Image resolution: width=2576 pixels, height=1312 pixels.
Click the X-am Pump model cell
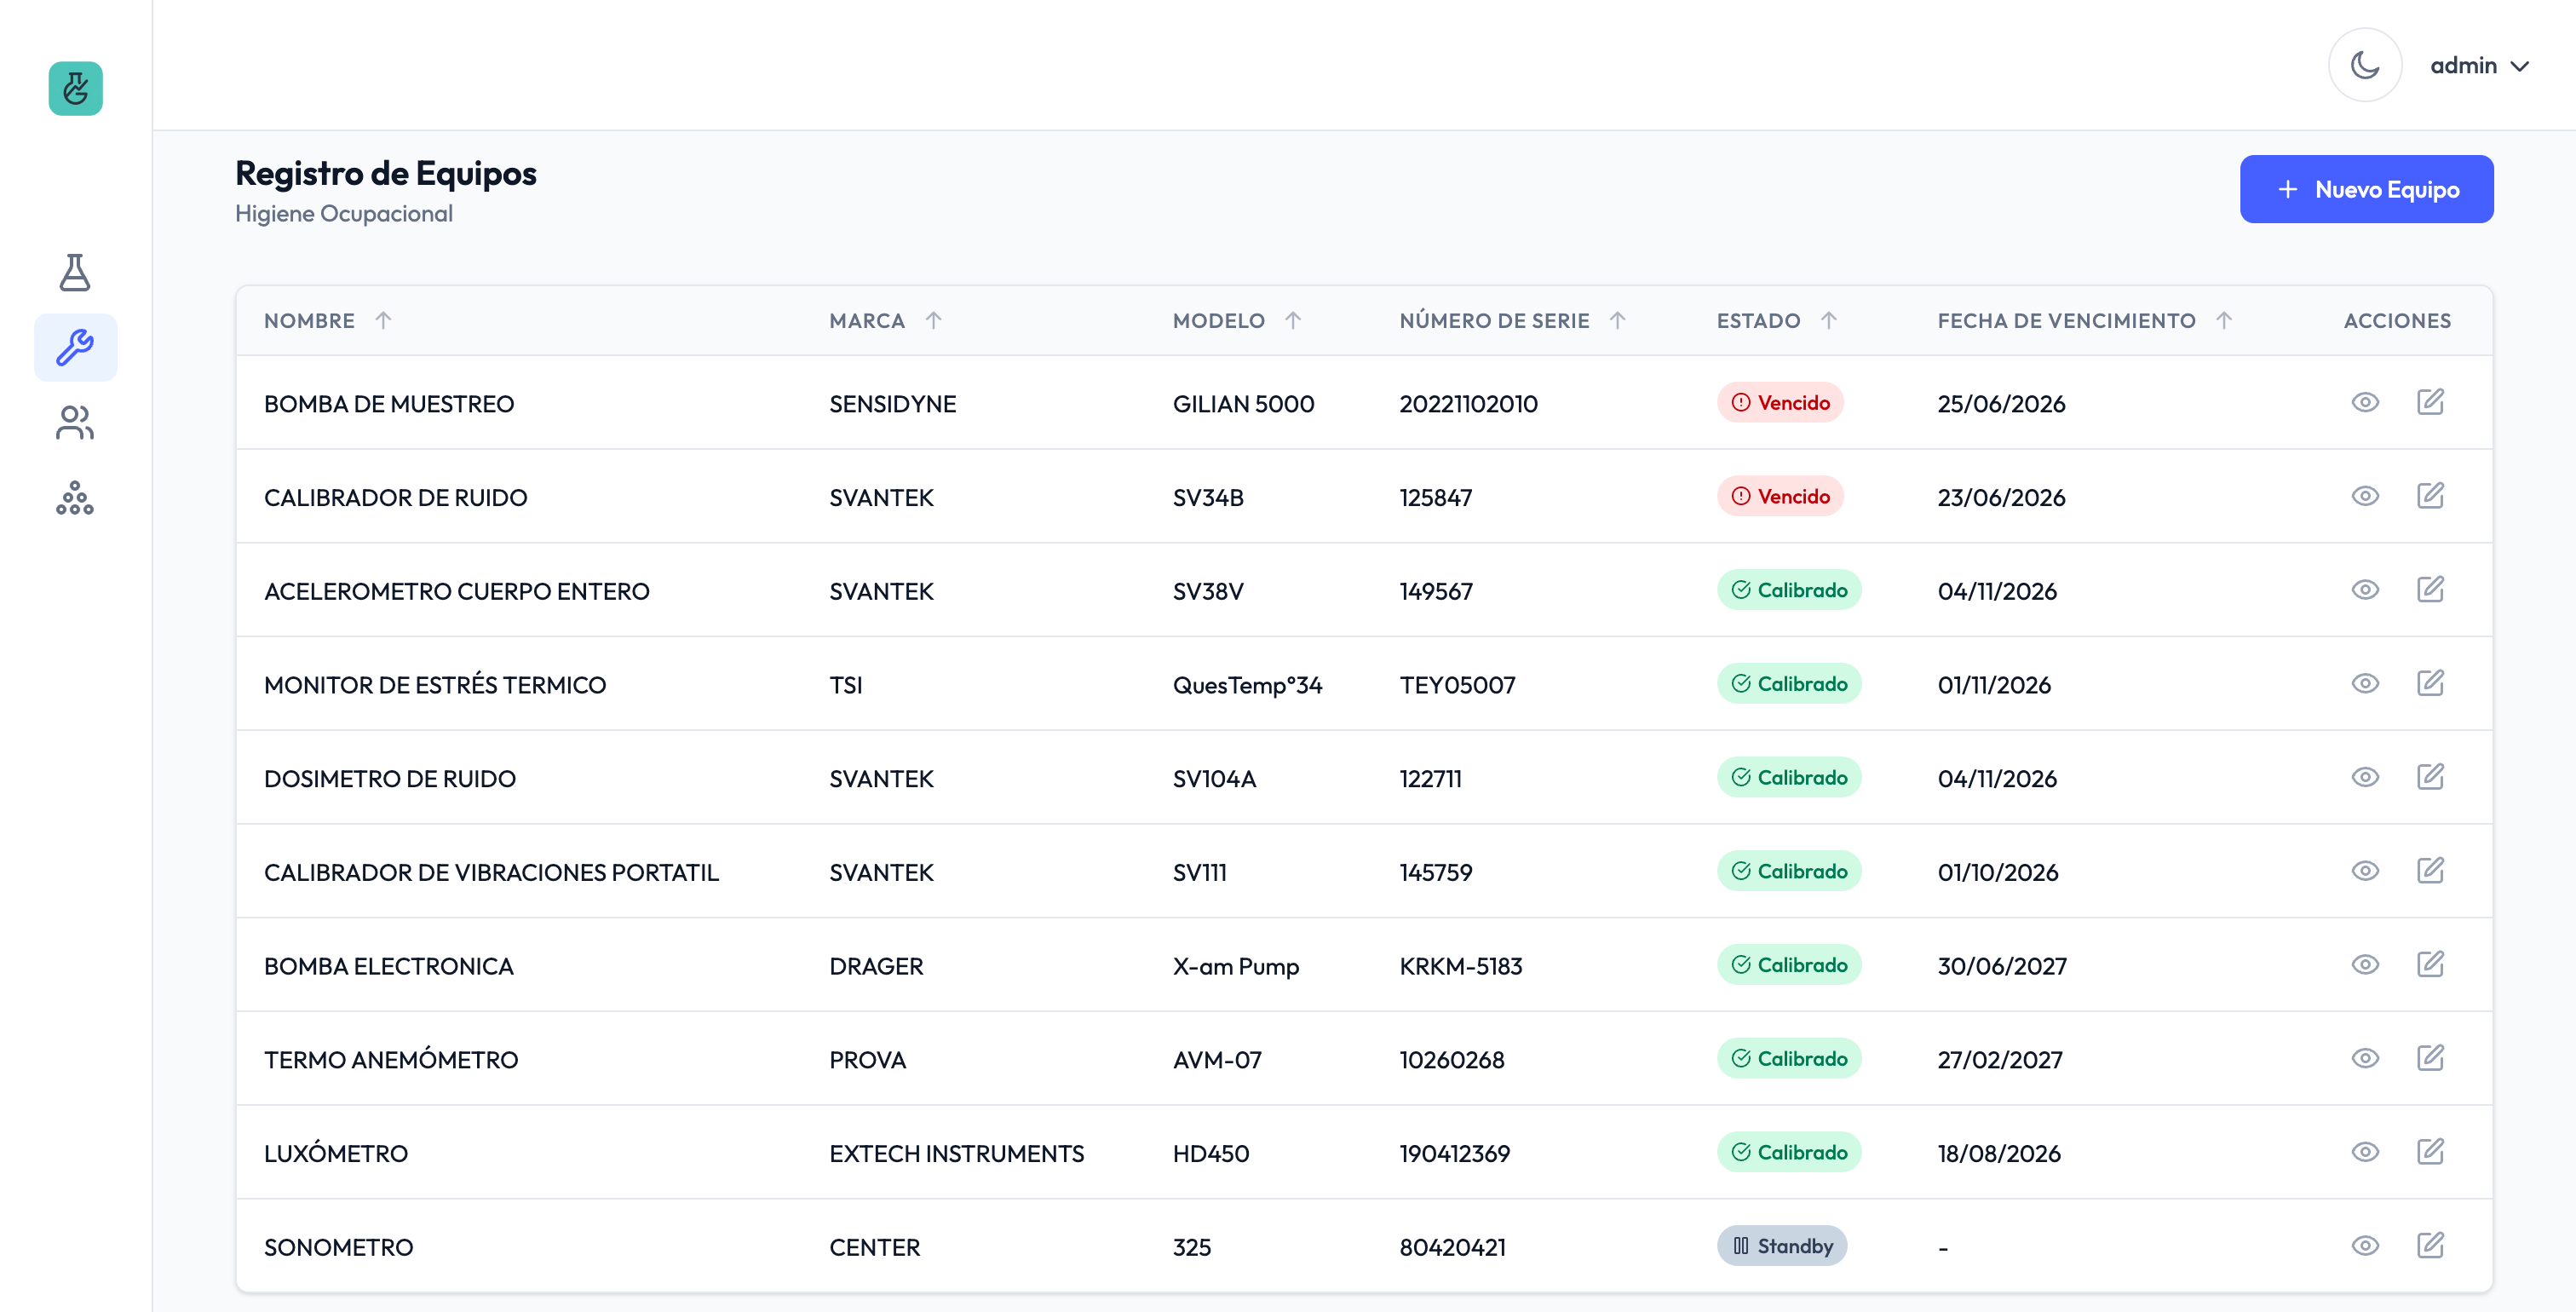[x=1235, y=967]
